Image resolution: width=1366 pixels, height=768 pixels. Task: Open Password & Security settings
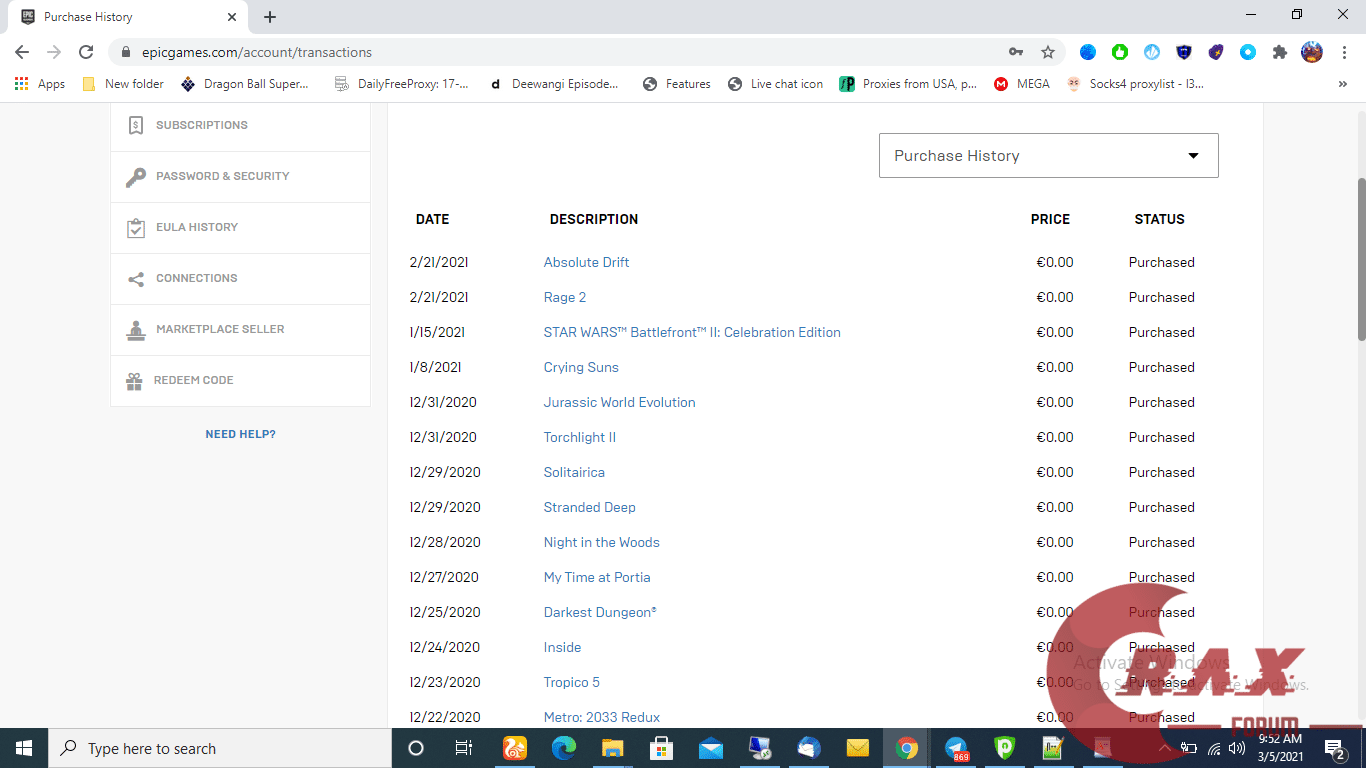pos(240,177)
